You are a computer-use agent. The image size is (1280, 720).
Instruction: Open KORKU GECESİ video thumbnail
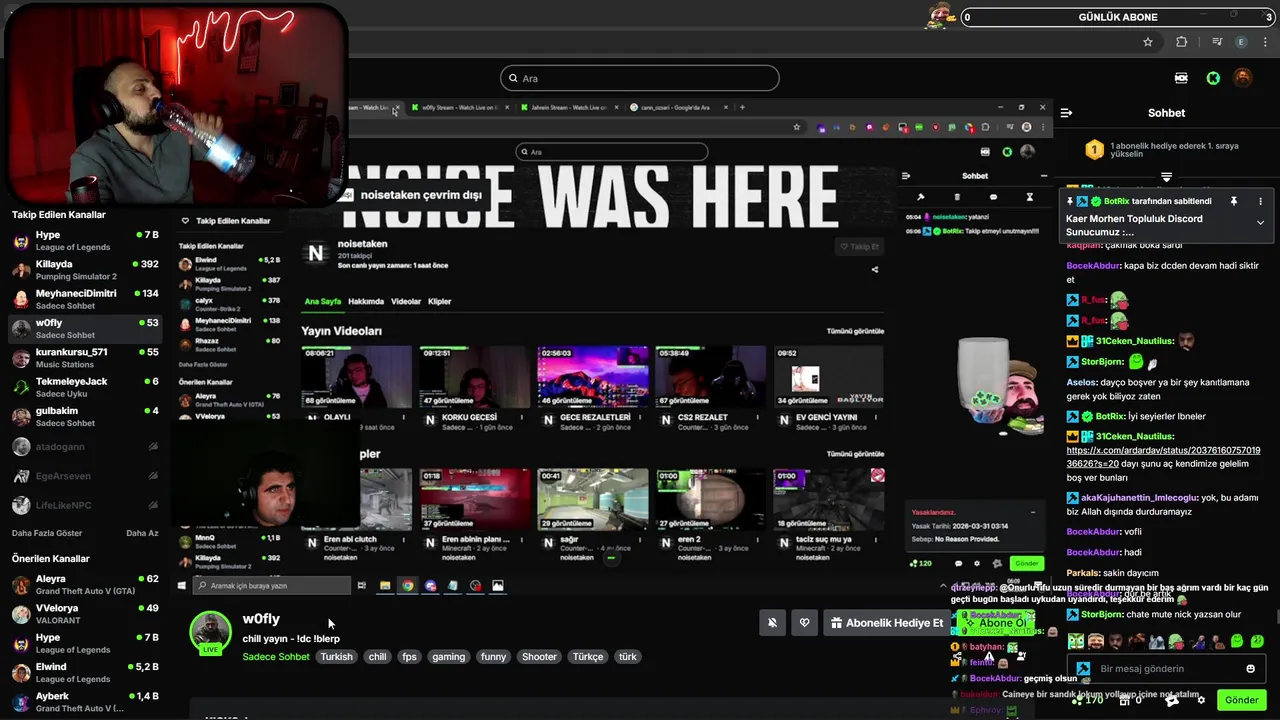coord(475,376)
